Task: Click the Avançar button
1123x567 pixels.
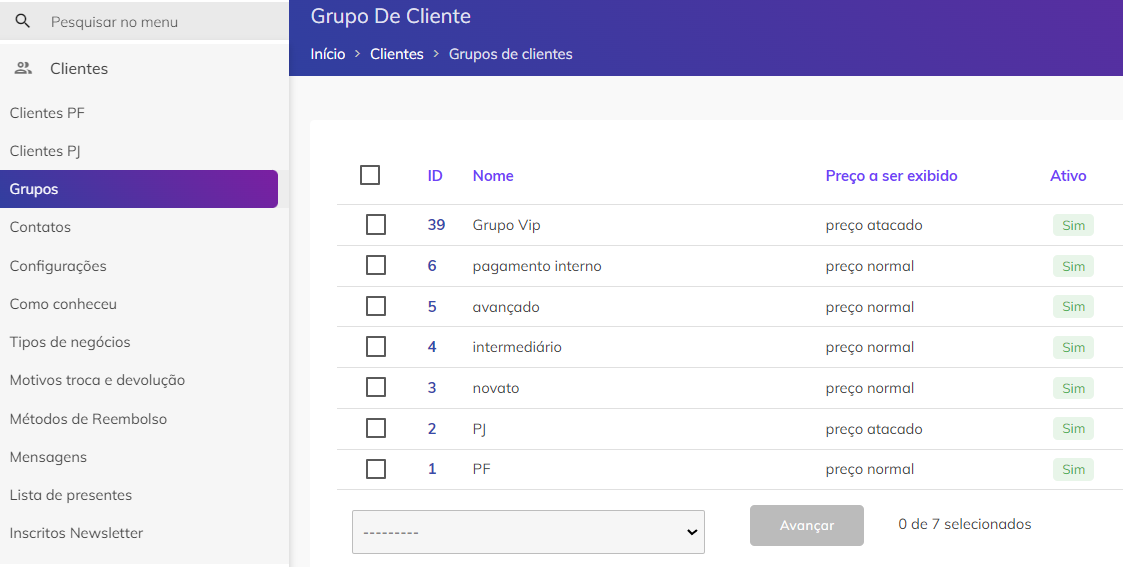Action: (x=806, y=525)
